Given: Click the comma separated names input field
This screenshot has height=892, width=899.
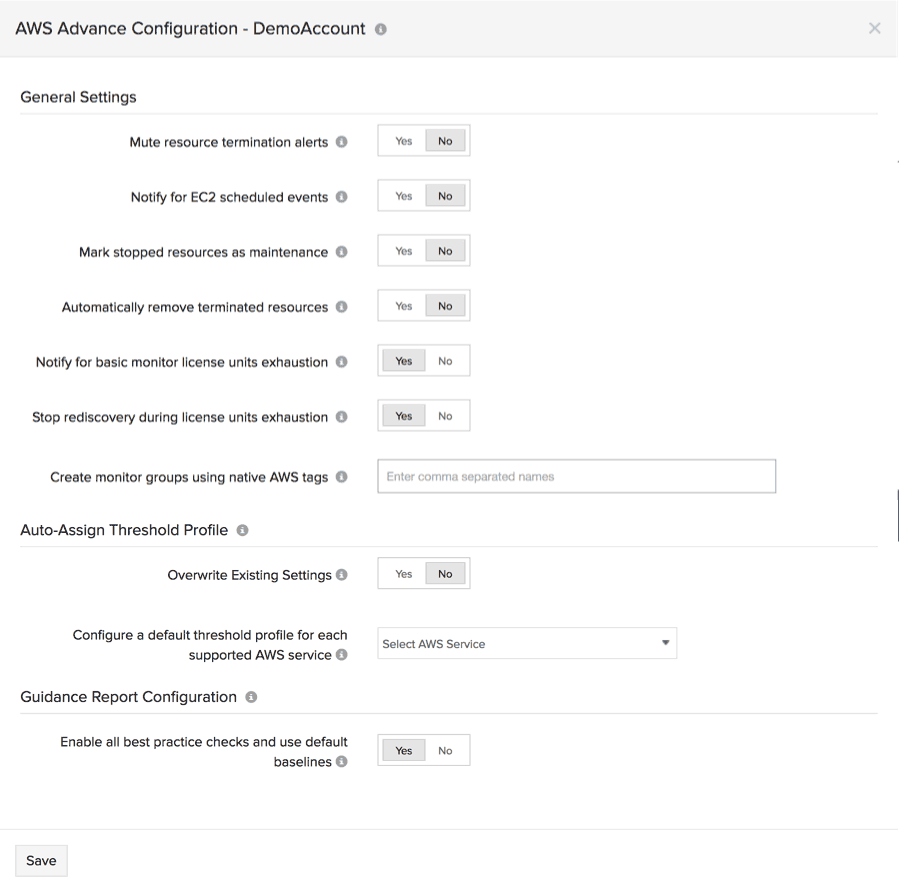Looking at the screenshot, I should click(576, 476).
